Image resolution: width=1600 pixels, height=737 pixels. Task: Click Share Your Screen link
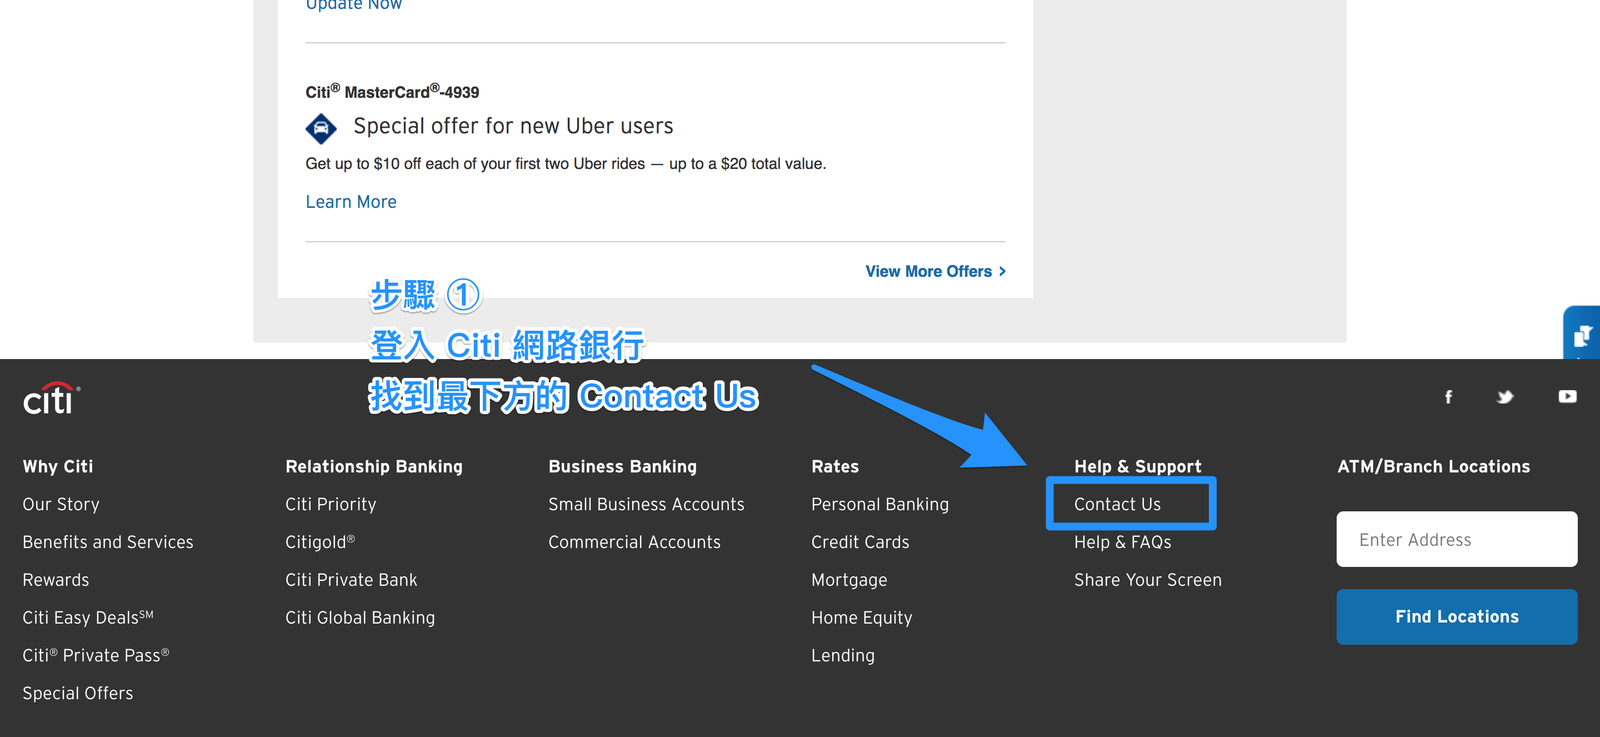(x=1148, y=580)
